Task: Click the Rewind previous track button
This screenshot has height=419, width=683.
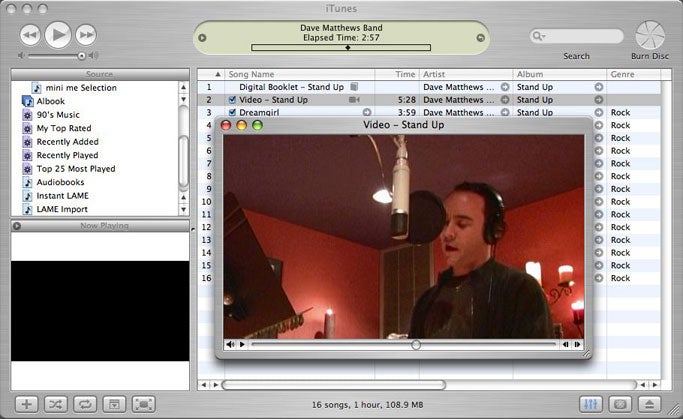Action: coord(30,35)
